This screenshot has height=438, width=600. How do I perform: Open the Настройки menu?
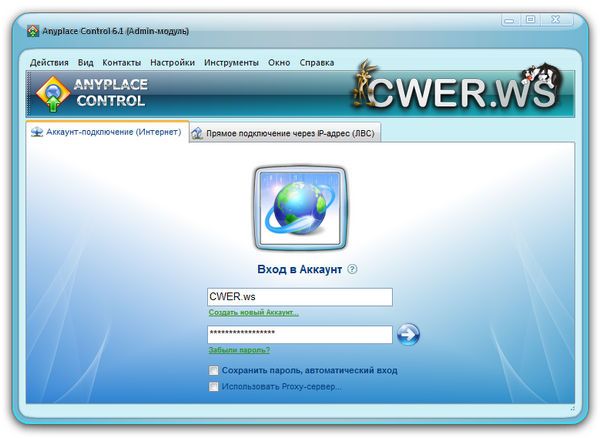173,62
